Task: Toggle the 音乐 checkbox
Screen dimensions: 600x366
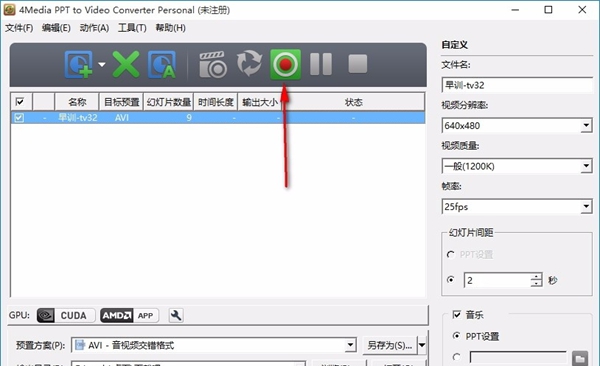Action: [457, 315]
